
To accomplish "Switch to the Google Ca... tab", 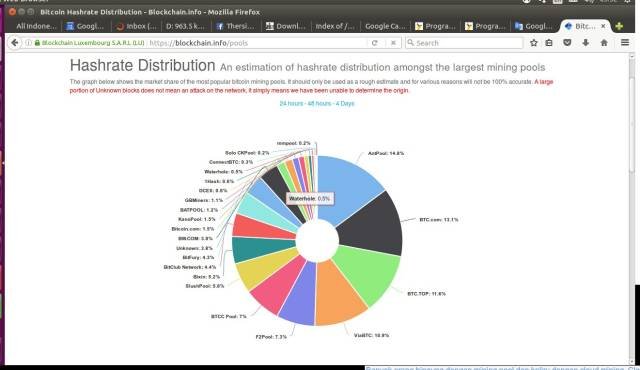I will [385, 26].
